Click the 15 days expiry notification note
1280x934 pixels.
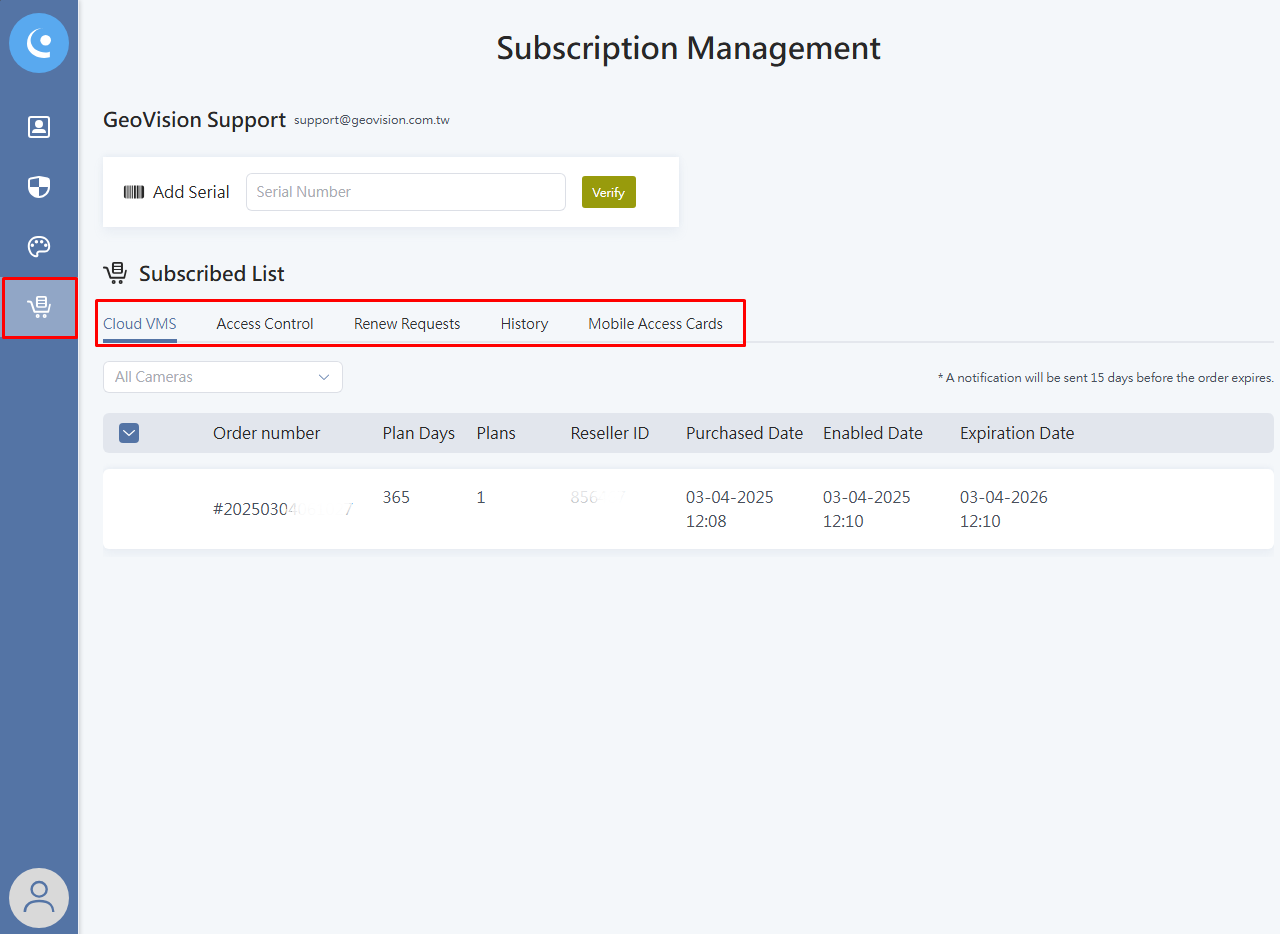(1106, 378)
